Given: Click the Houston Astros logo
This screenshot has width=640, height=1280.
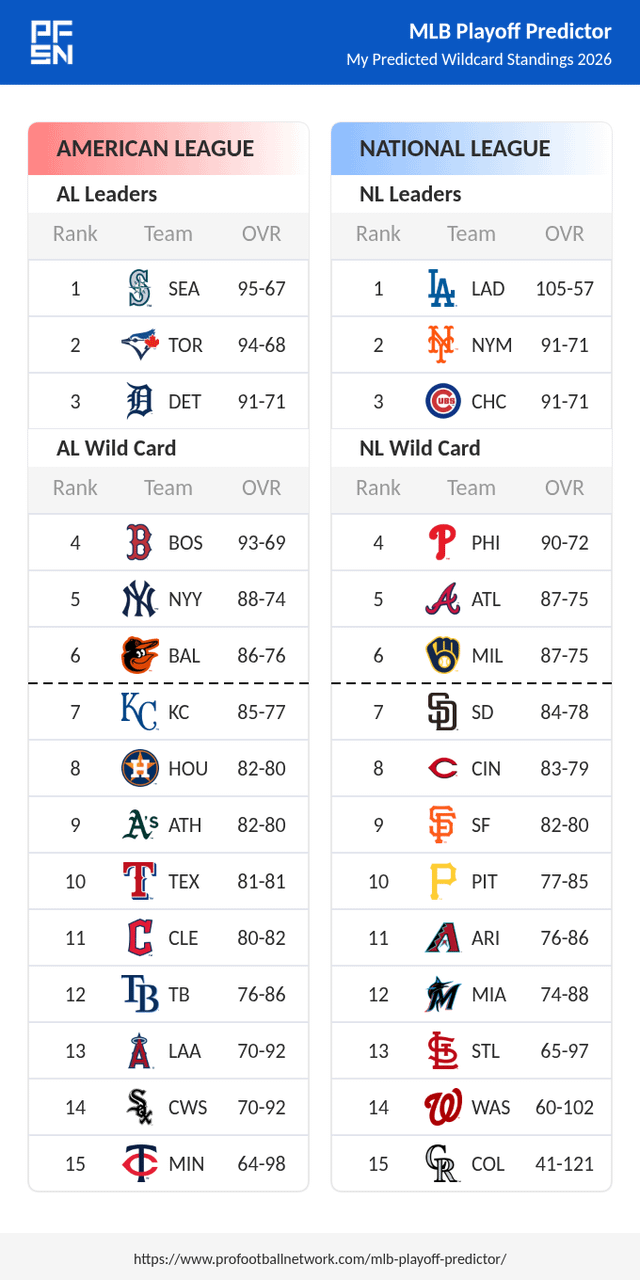Looking at the screenshot, I should click(x=140, y=769).
